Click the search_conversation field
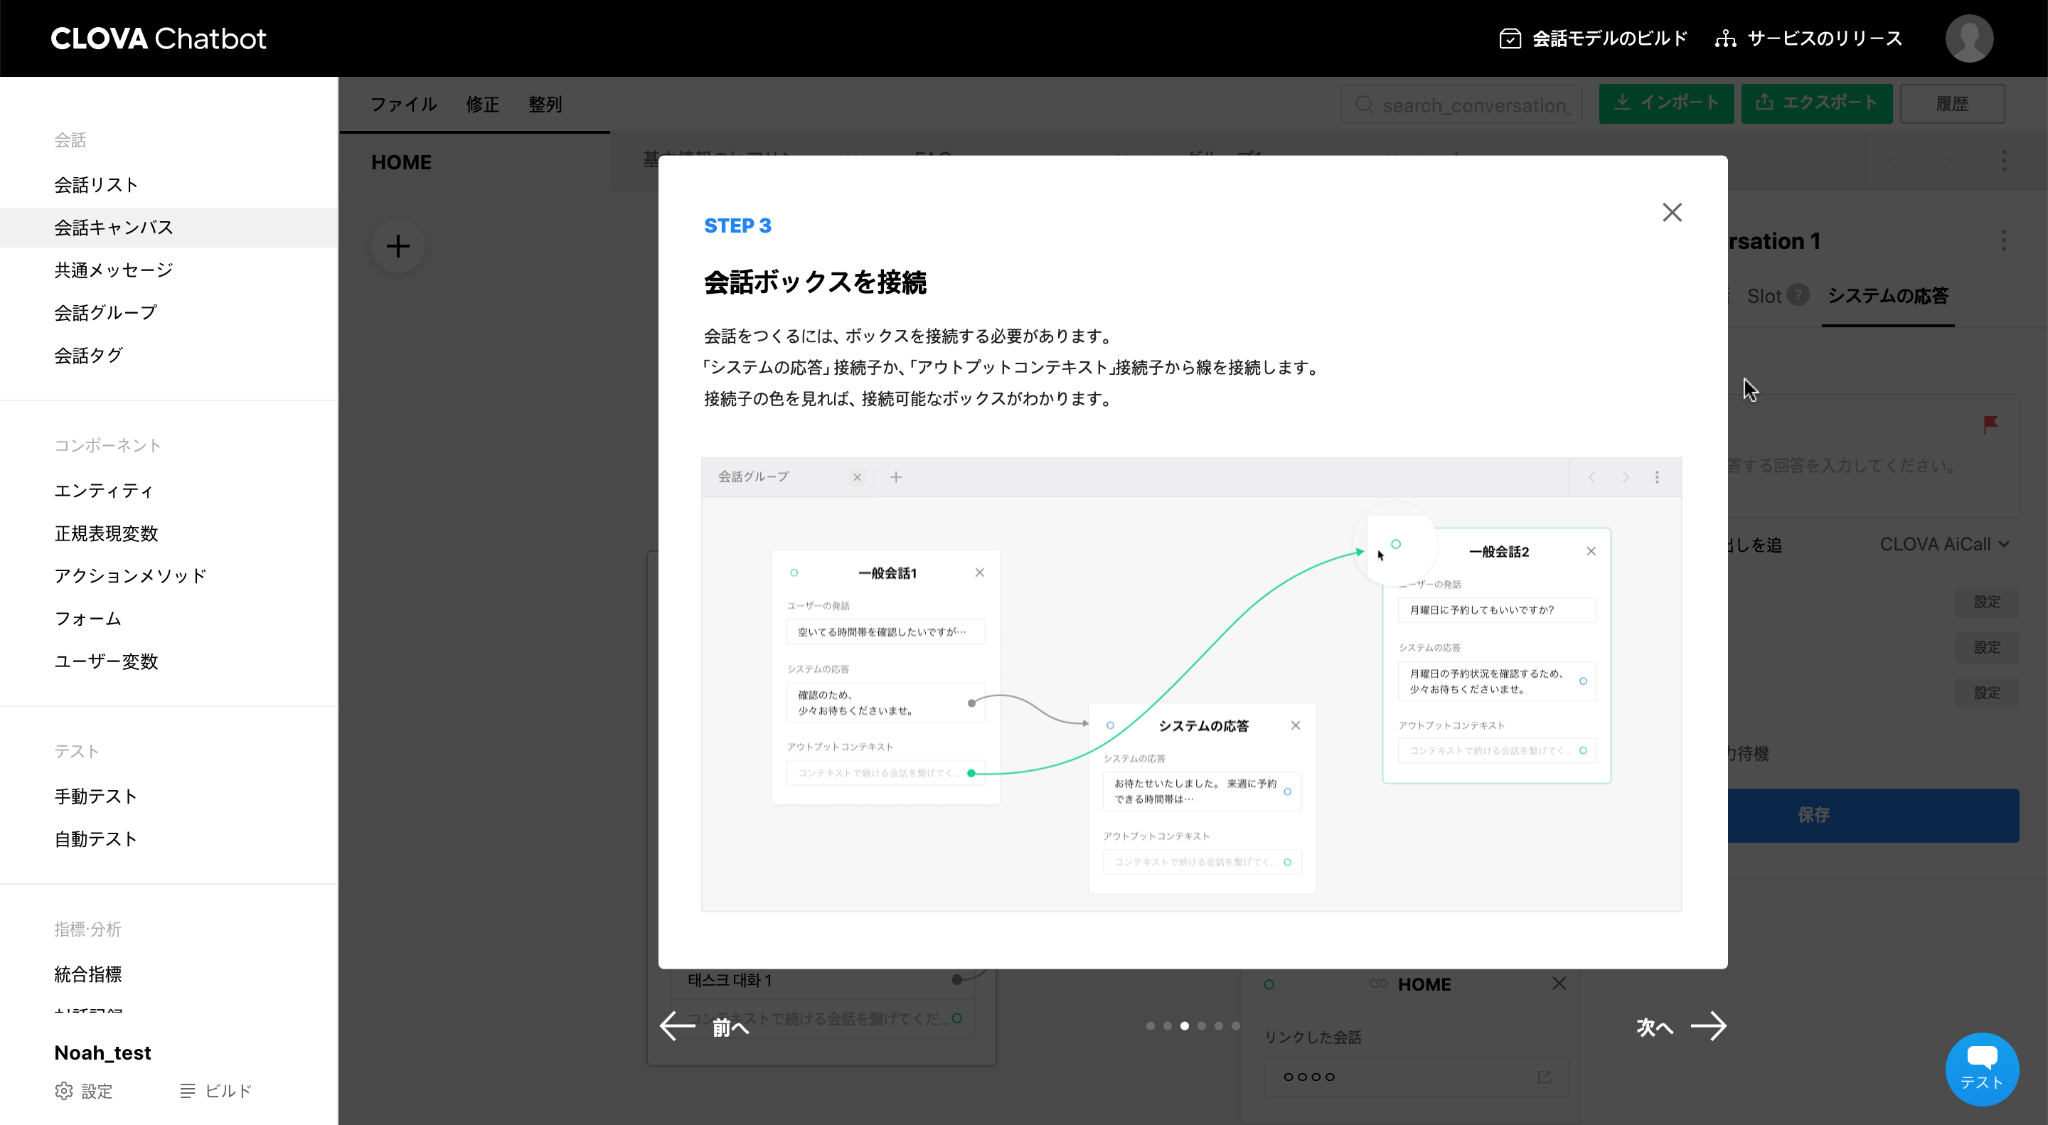 (1461, 105)
